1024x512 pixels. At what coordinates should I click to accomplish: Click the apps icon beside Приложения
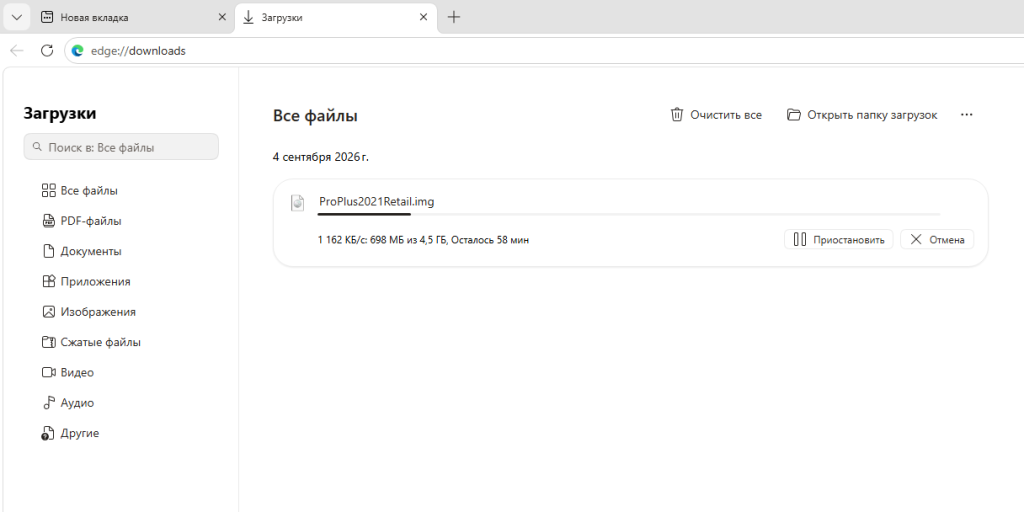point(48,281)
